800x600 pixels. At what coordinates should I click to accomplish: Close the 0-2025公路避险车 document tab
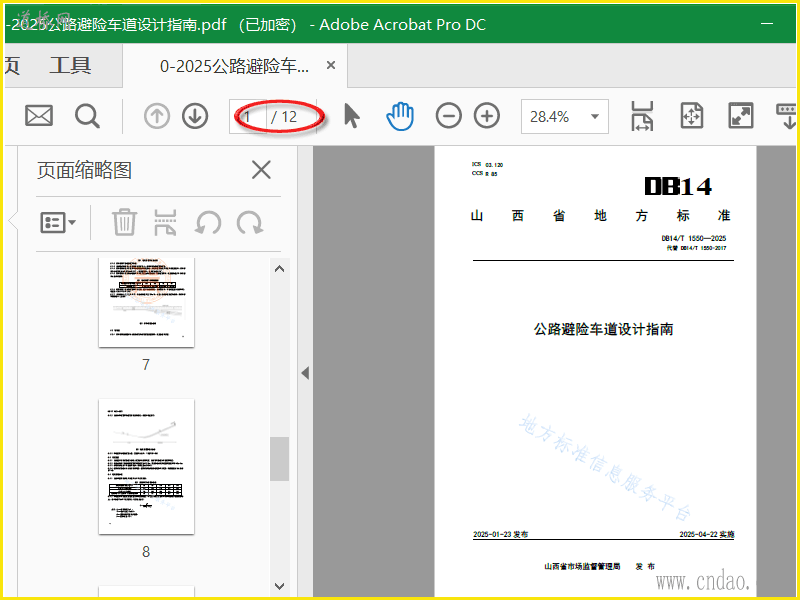[331, 65]
